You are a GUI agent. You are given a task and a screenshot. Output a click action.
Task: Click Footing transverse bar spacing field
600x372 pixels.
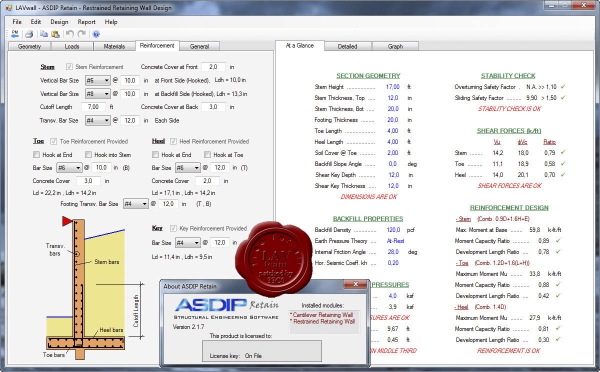point(168,204)
